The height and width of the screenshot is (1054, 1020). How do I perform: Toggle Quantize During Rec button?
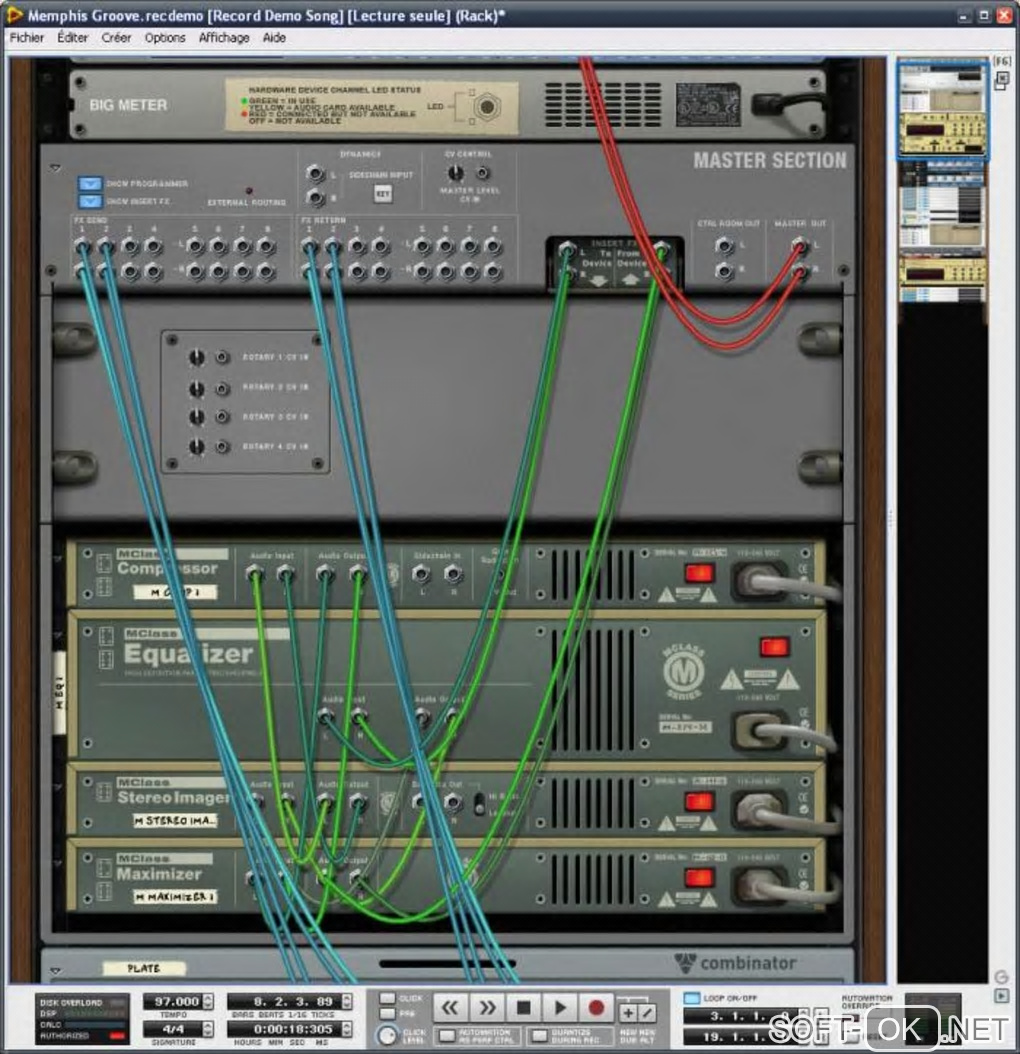click(x=539, y=1036)
